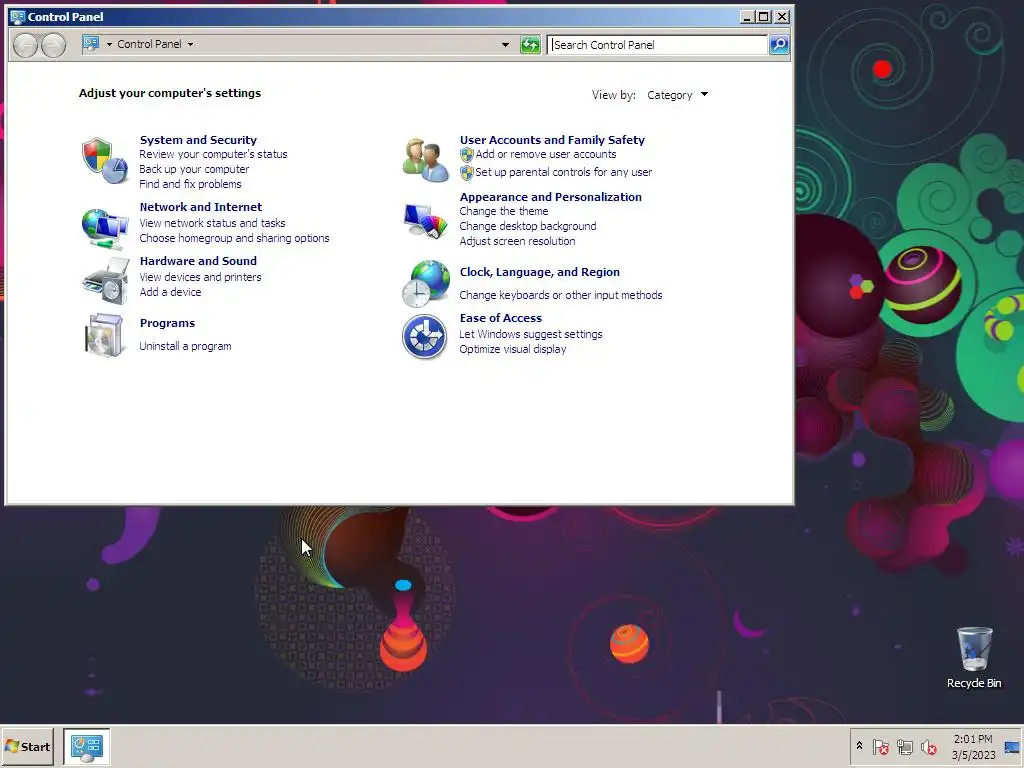This screenshot has width=1024, height=768.
Task: Open the Start menu
Action: pos(27,746)
